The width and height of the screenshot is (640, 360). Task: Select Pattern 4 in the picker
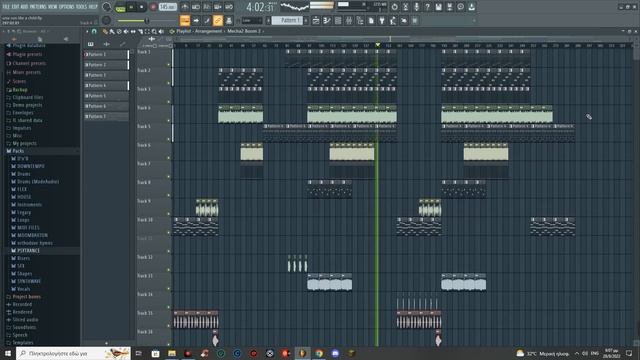[x=106, y=86]
